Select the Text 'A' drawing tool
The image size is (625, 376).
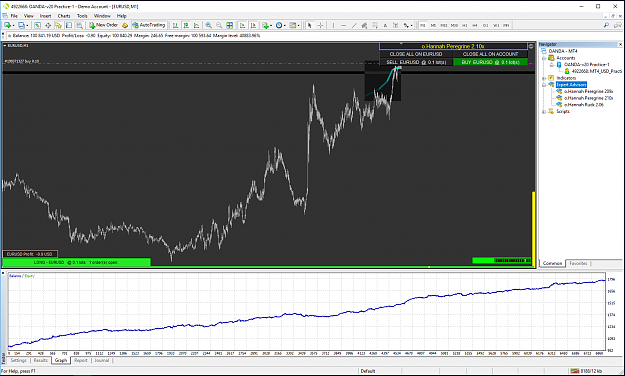click(x=385, y=25)
